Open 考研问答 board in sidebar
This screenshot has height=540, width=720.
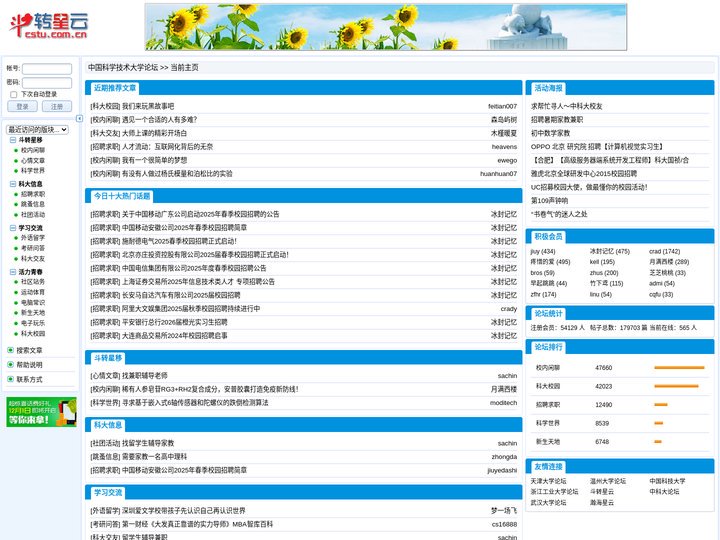33,248
